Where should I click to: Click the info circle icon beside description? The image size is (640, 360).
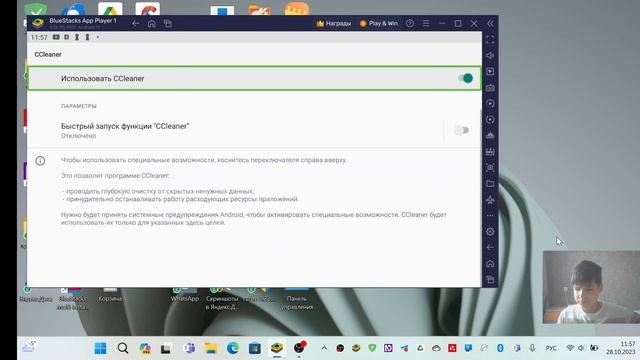pos(40,161)
